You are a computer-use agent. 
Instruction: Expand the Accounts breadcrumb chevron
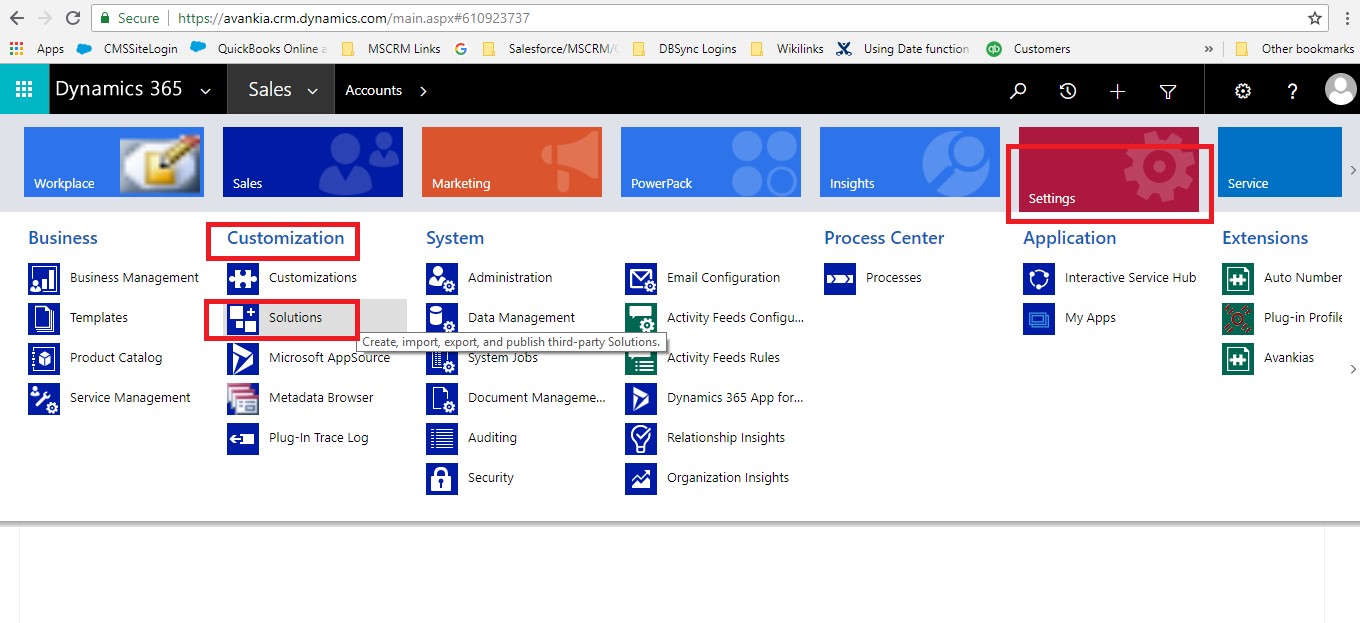(423, 91)
